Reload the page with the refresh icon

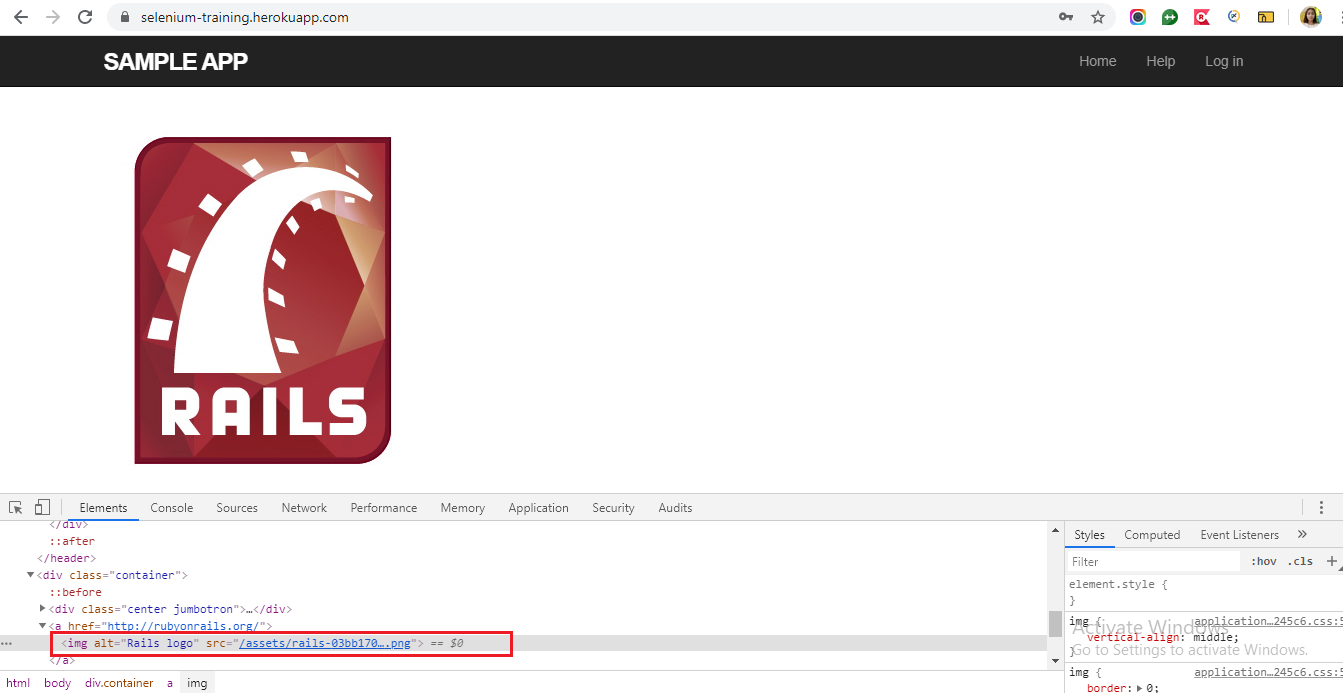85,17
